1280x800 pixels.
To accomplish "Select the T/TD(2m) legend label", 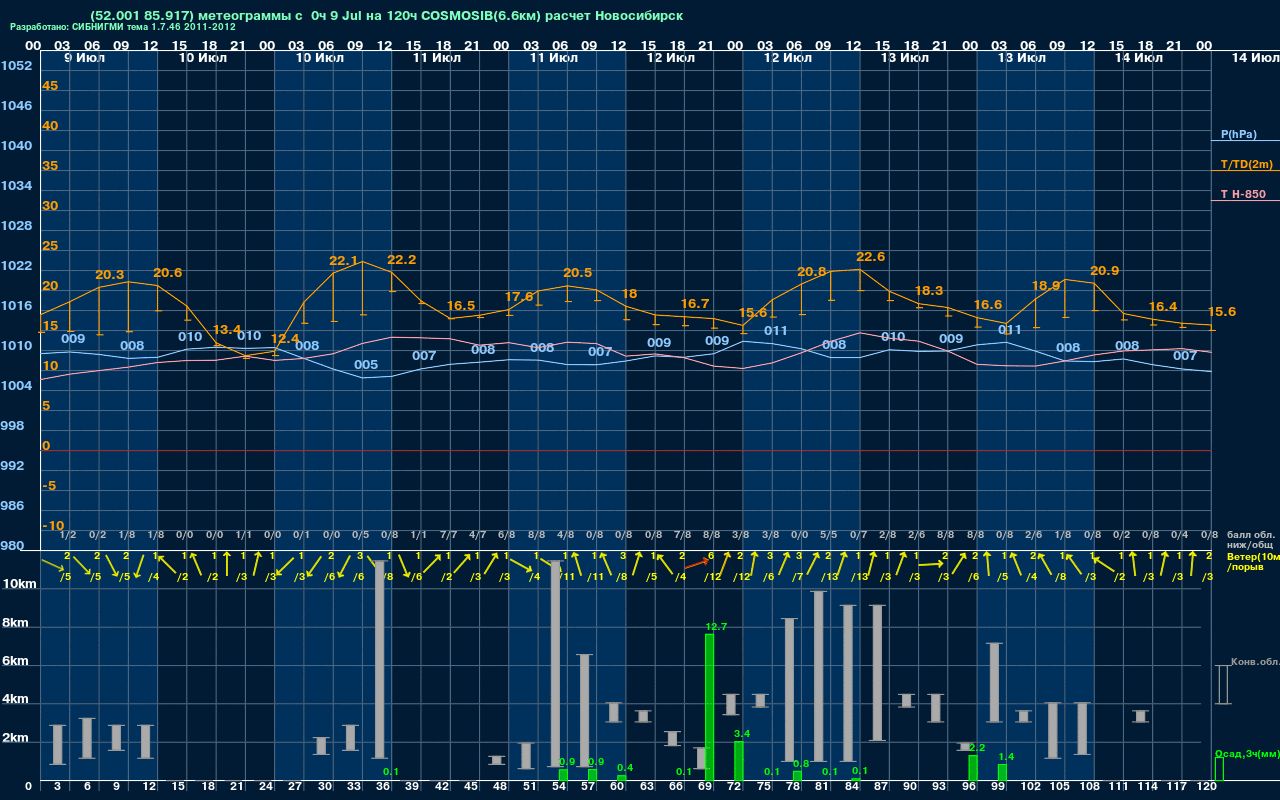I will (1246, 164).
